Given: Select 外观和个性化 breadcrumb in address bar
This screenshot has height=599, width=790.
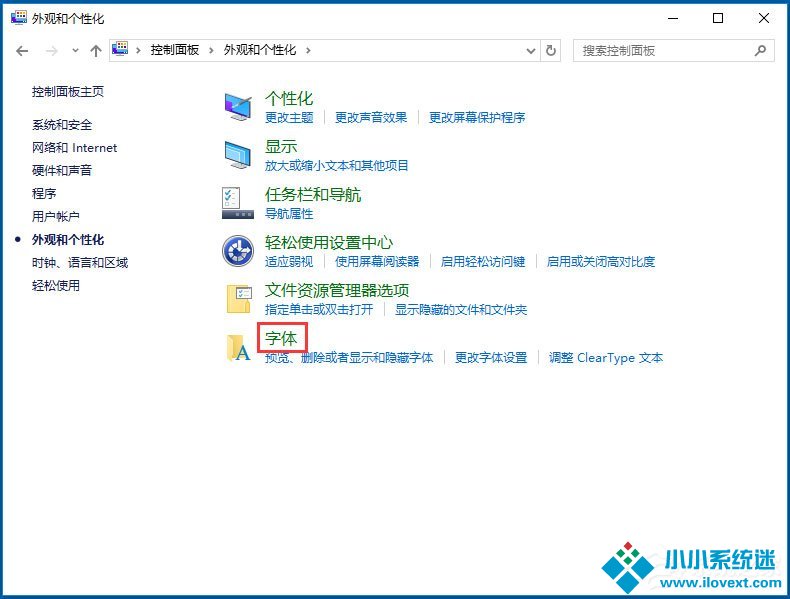Looking at the screenshot, I should point(260,50).
